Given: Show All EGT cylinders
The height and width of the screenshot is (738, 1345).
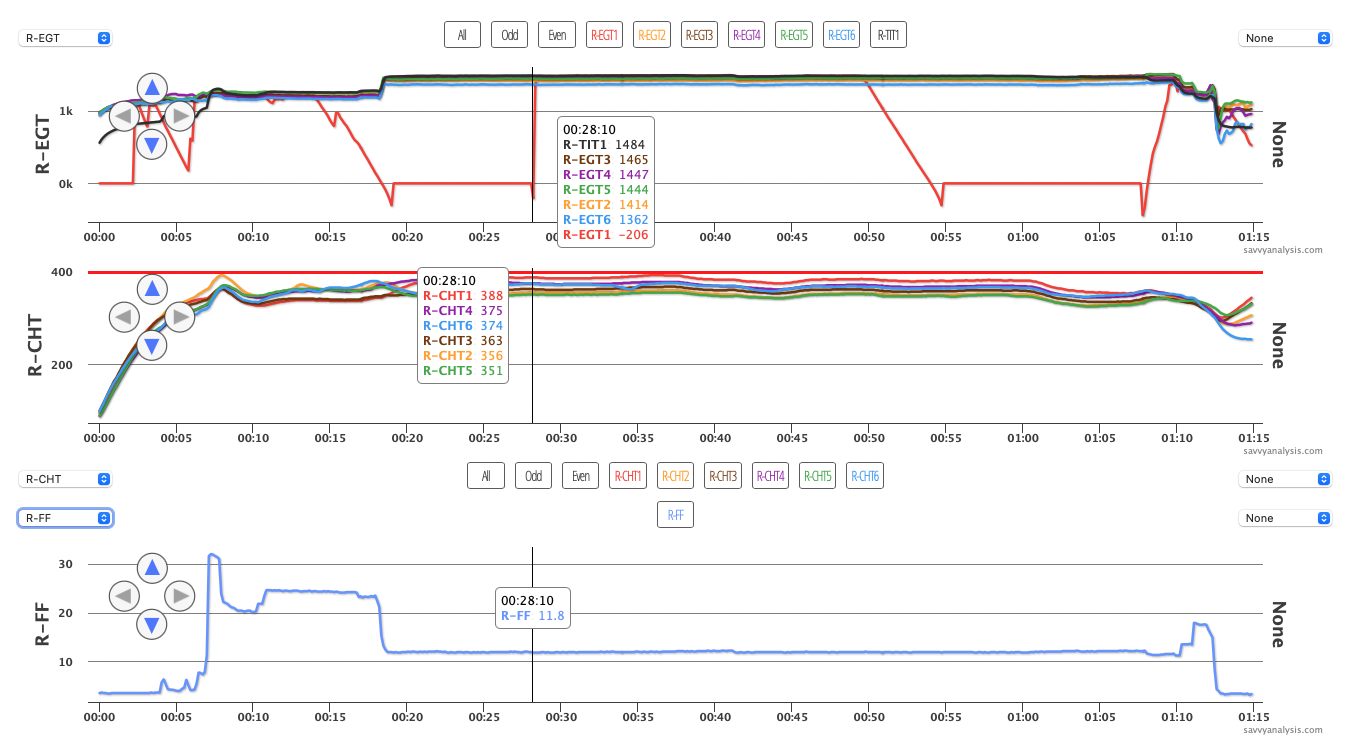Looking at the screenshot, I should click(x=462, y=35).
